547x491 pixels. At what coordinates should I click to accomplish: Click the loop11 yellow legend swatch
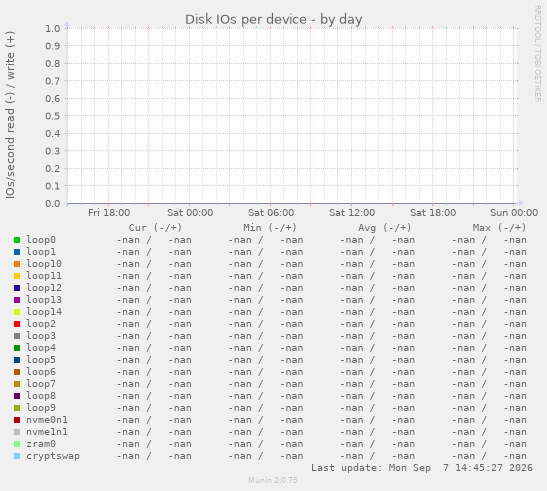click(17, 276)
